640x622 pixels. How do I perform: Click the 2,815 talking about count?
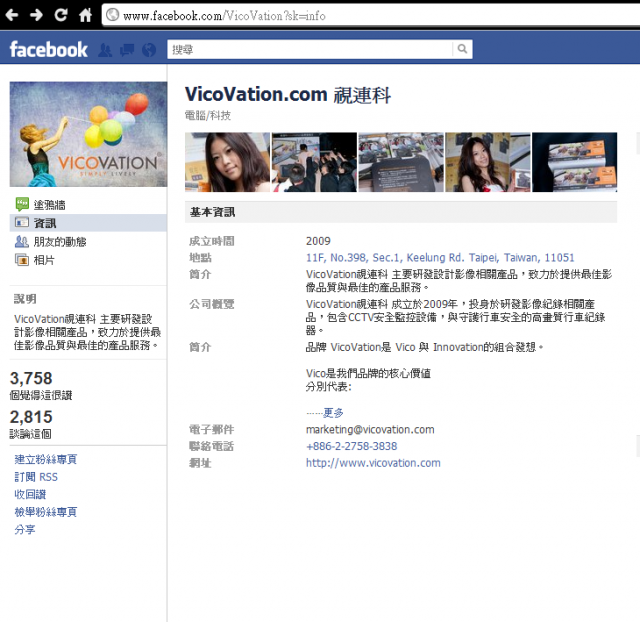coord(31,417)
